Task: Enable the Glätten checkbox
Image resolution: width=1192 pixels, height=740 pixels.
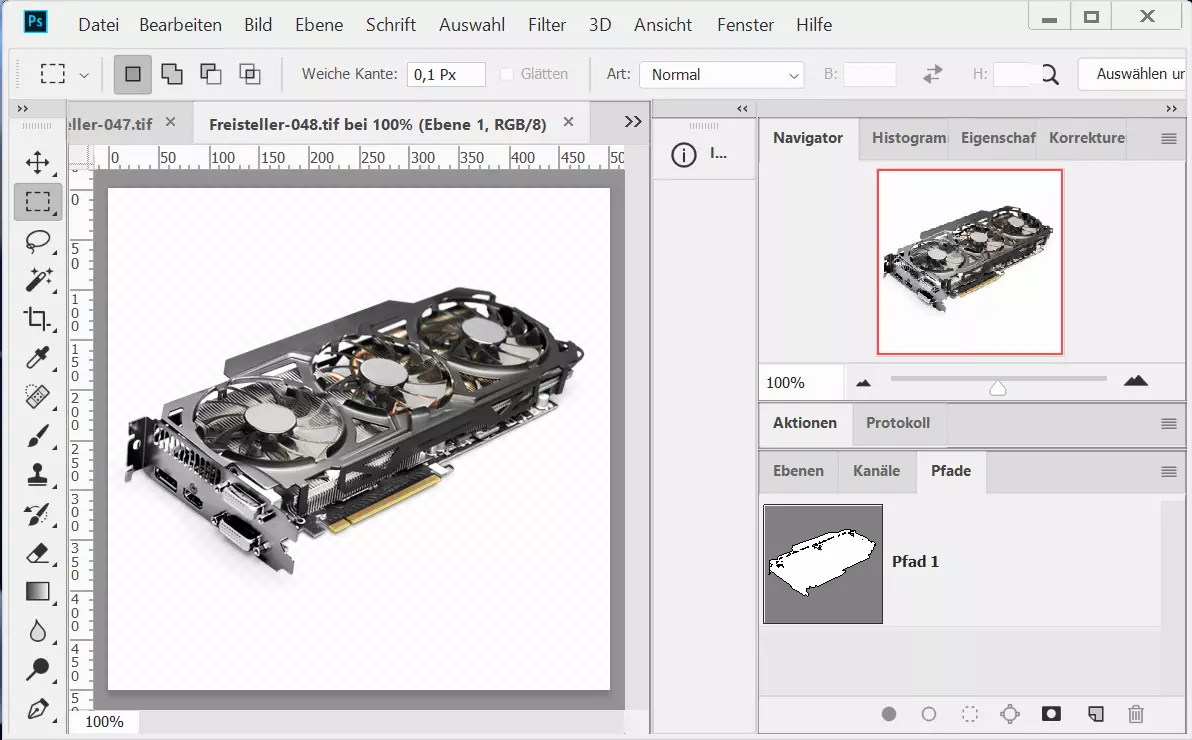Action: point(507,74)
